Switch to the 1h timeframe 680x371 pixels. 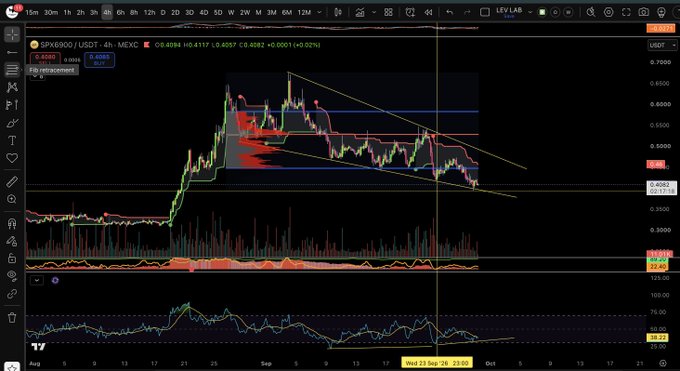(67, 12)
